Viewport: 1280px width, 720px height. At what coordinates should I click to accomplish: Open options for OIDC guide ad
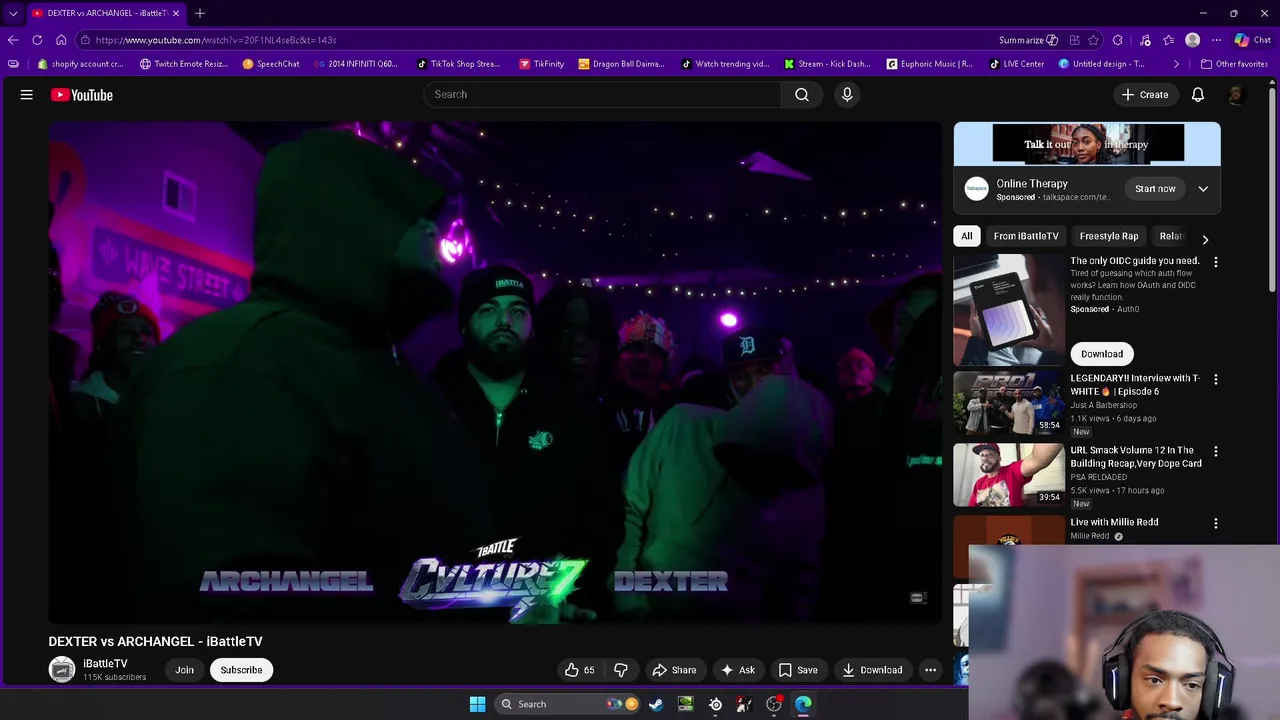point(1216,262)
